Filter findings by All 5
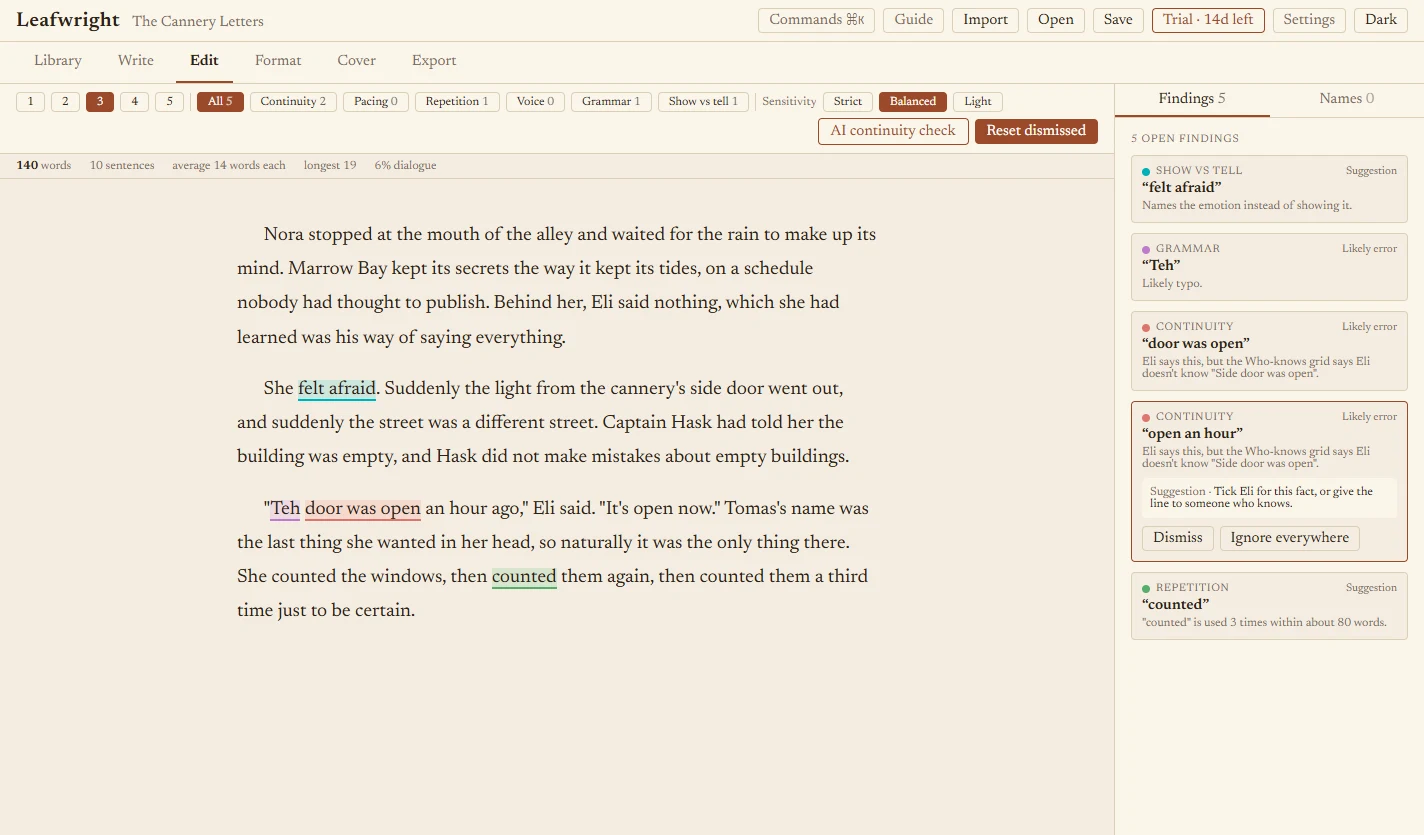 point(220,101)
